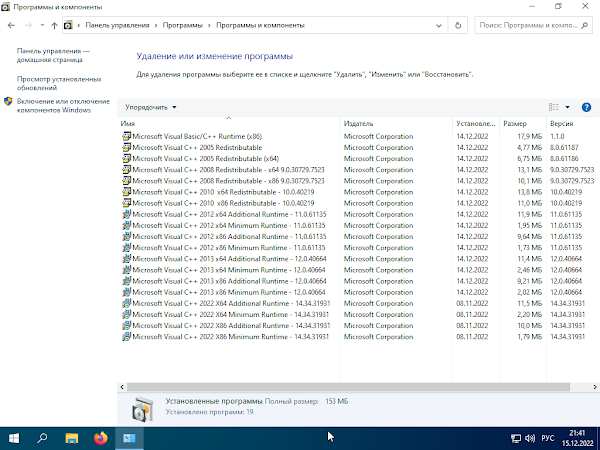
Task: Select Visual C++ 2013 x64 Minimum Runtime name
Action: tap(229, 270)
